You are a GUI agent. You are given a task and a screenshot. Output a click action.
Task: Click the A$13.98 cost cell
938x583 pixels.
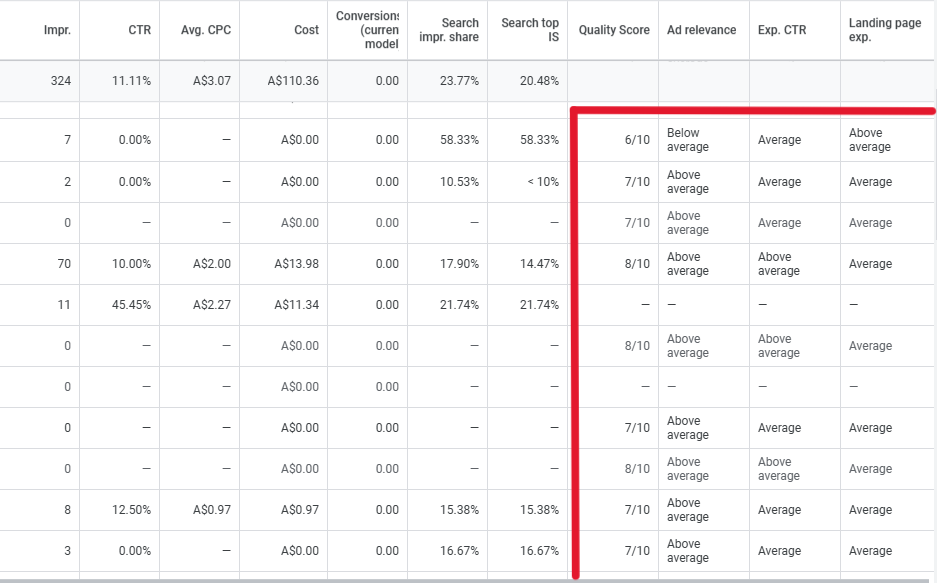click(299, 264)
